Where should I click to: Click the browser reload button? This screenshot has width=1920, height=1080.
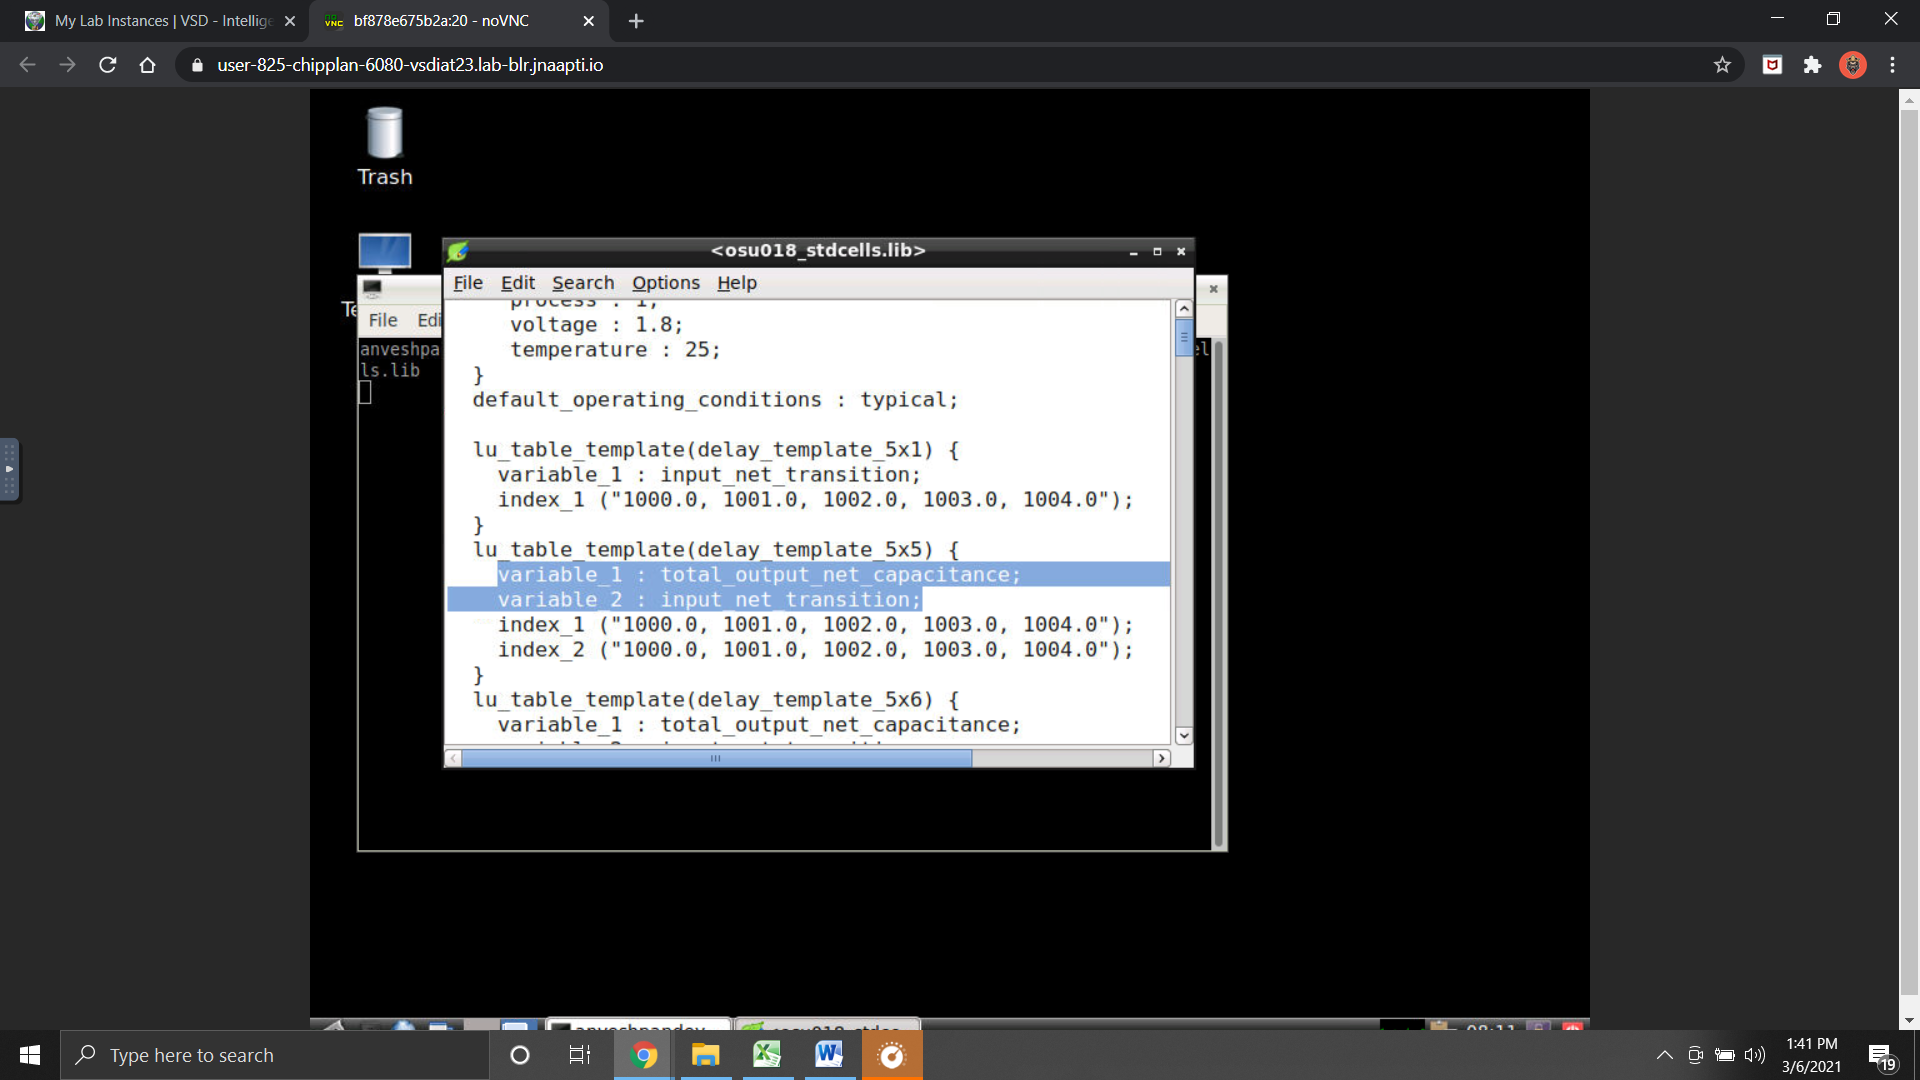pyautogui.click(x=108, y=65)
